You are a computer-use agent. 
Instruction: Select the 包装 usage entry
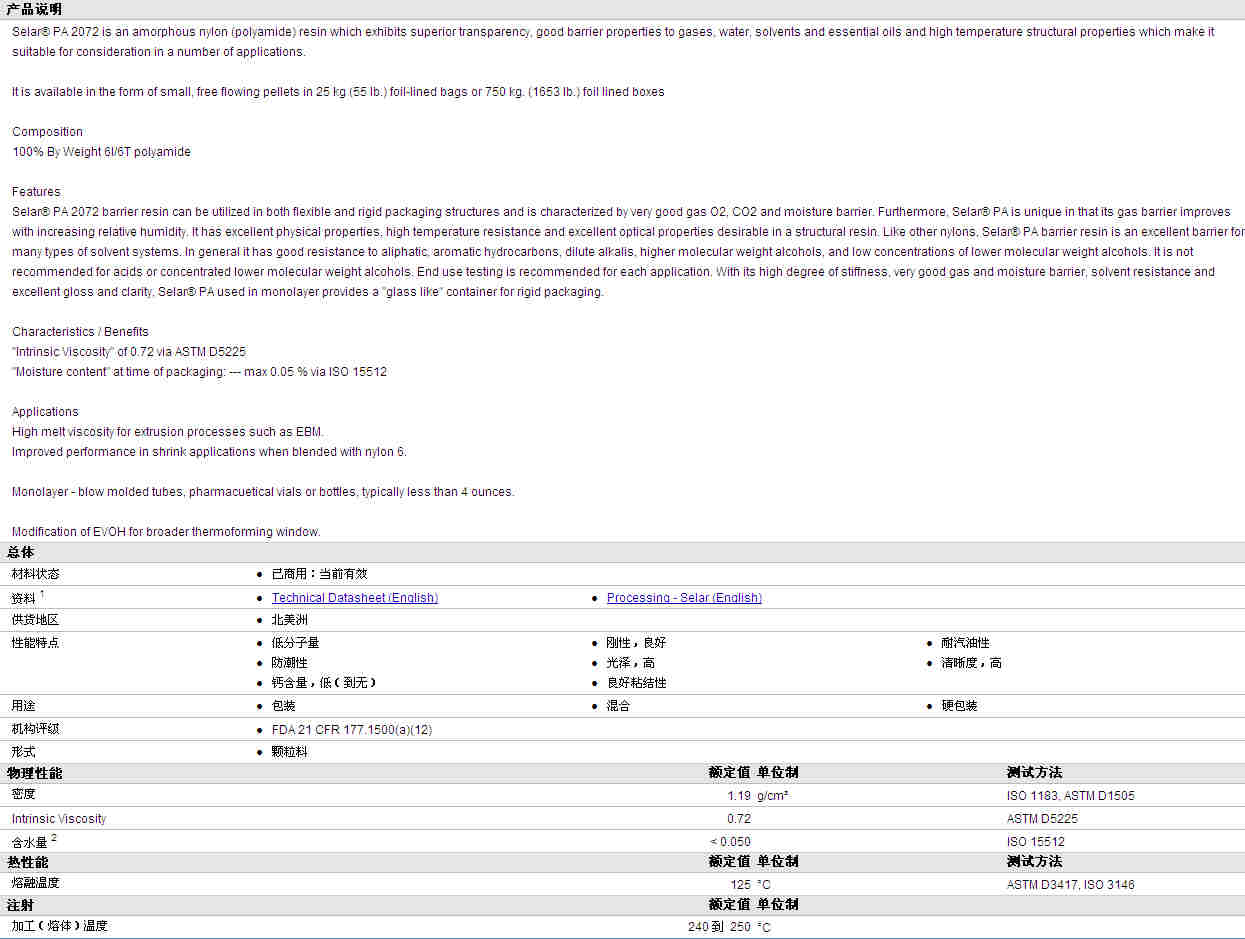284,706
